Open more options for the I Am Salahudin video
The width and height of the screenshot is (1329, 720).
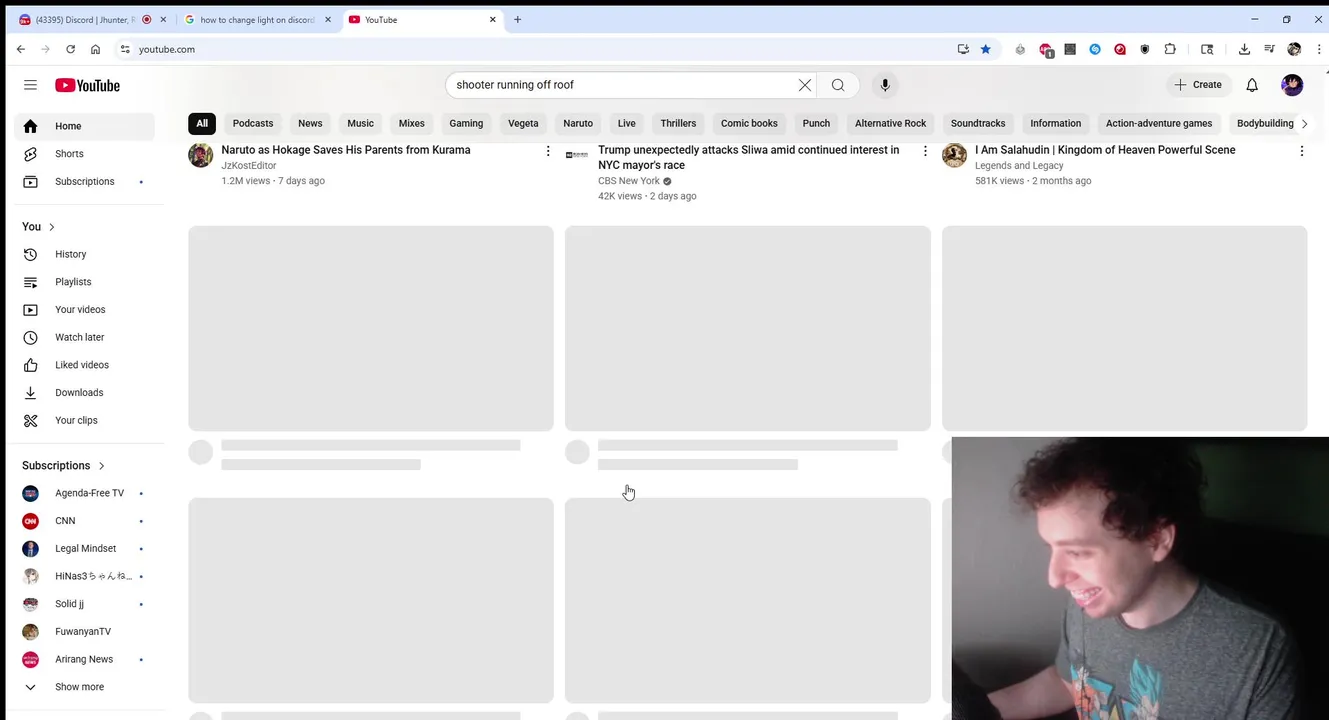pos(1301,151)
